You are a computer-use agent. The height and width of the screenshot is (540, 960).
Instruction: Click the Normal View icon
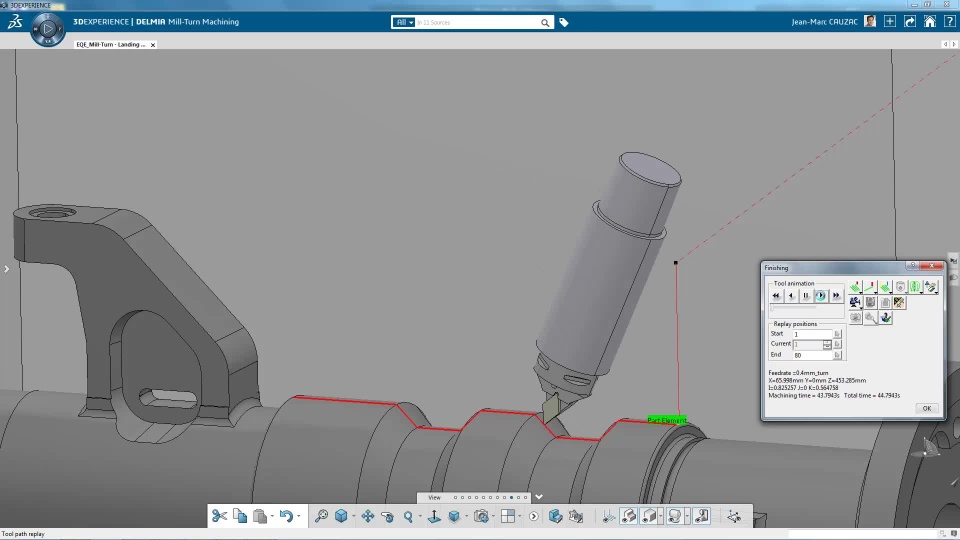tap(434, 516)
